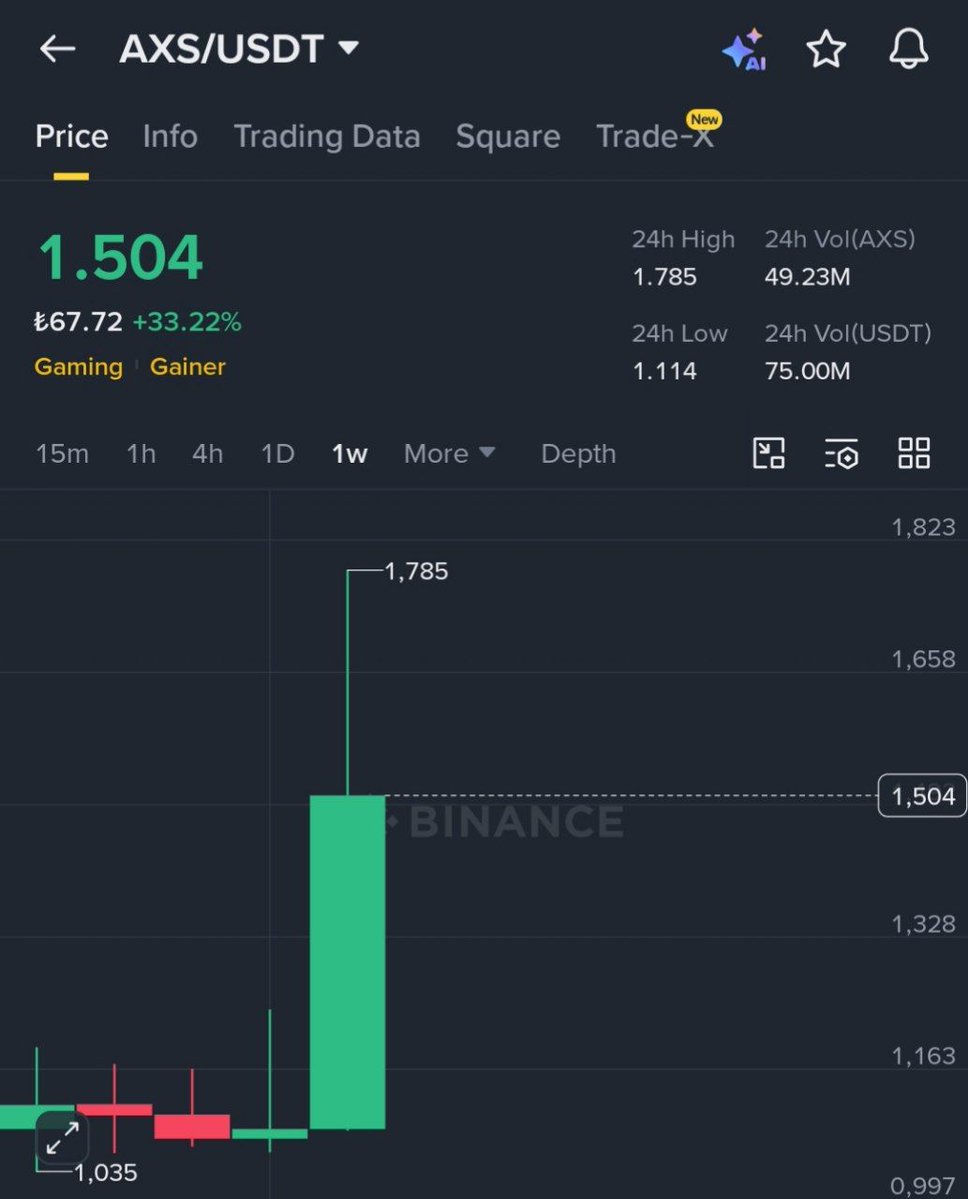The height and width of the screenshot is (1199, 968).
Task: Select the 1h timeframe
Action: (x=141, y=453)
